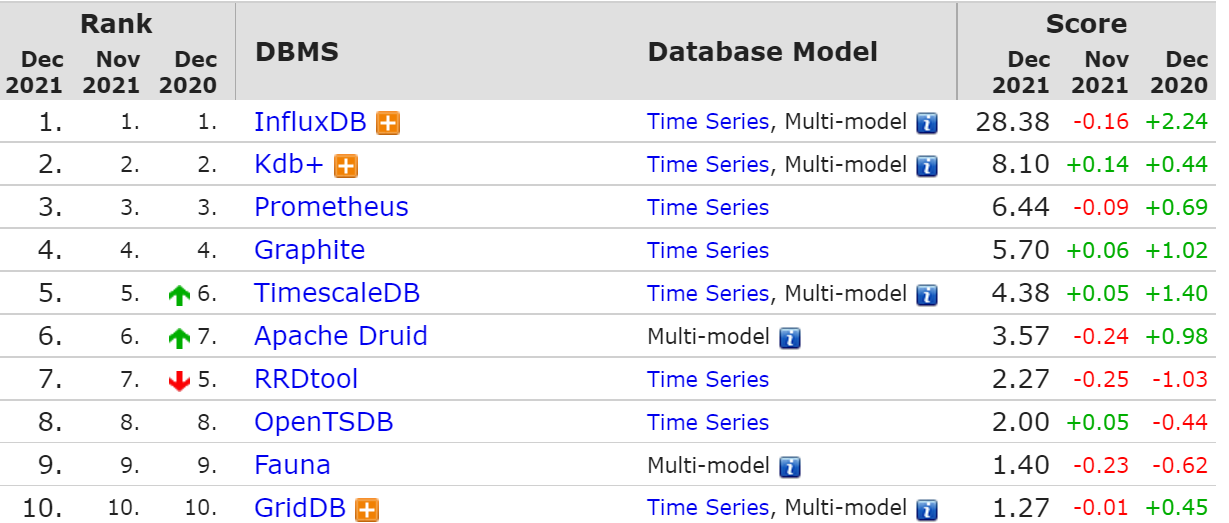
Task: Open the Prometheus database page
Action: click(331, 207)
